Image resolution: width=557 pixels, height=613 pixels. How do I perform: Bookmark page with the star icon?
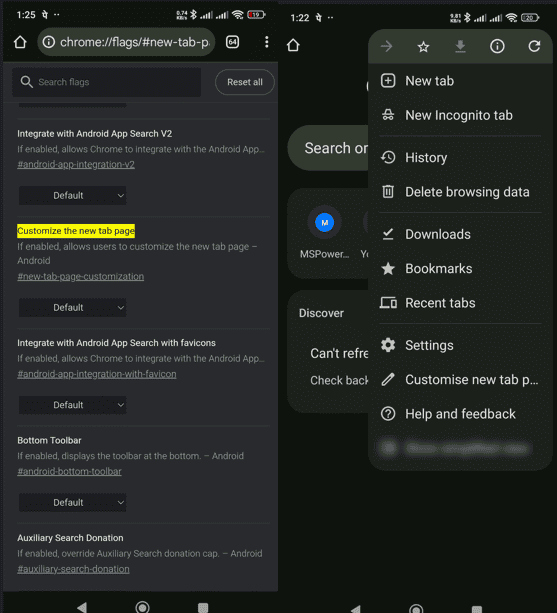[423, 47]
